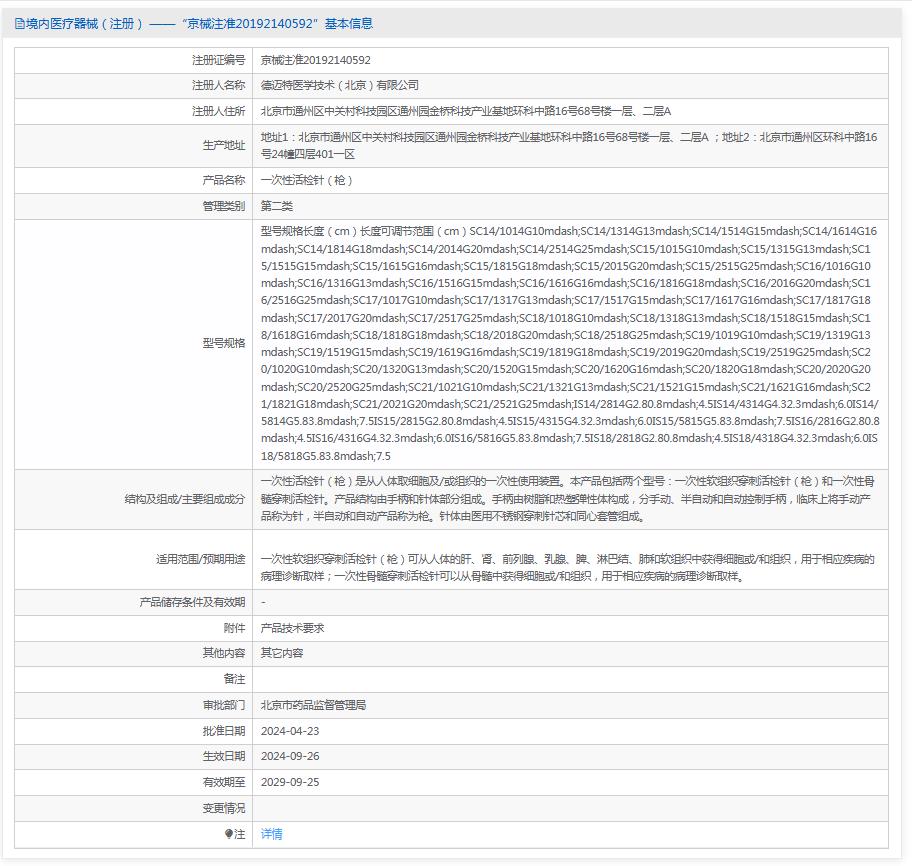The height and width of the screenshot is (866, 912).
Task: Open the 详情 details link
Action: click(x=271, y=834)
